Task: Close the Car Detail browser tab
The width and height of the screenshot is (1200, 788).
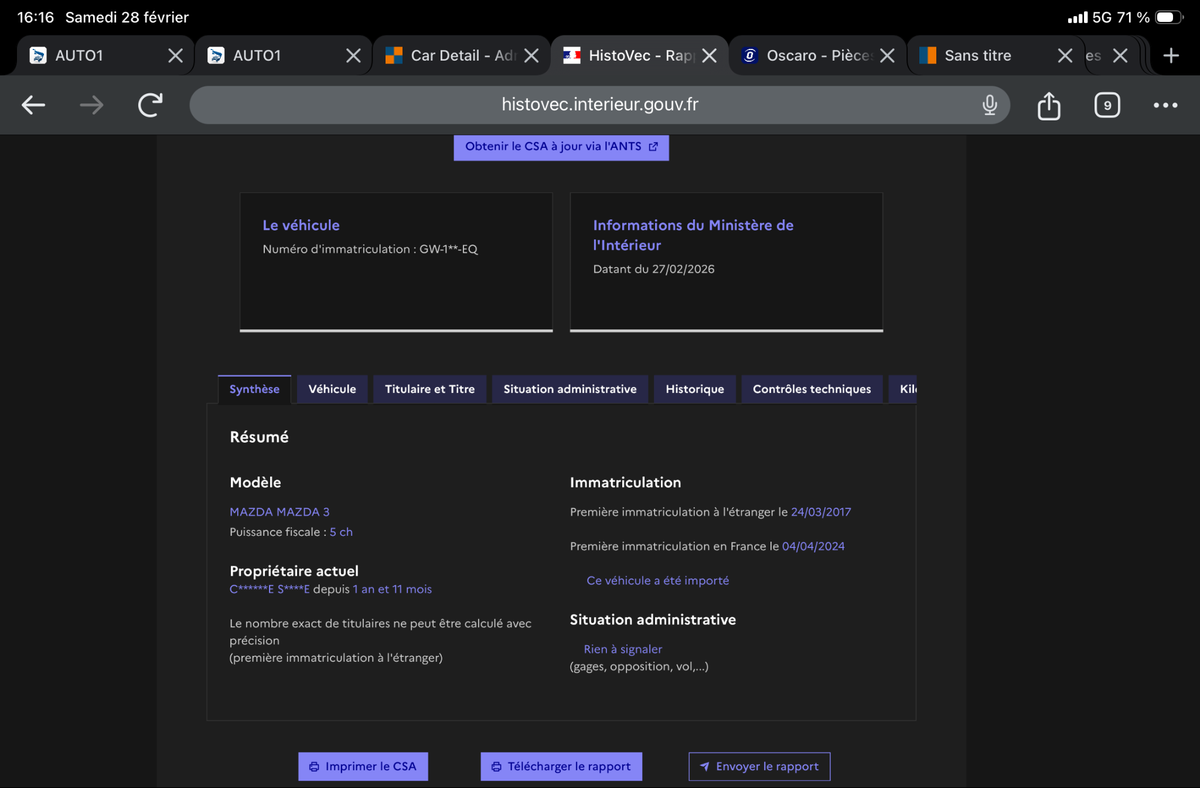Action: coord(531,56)
